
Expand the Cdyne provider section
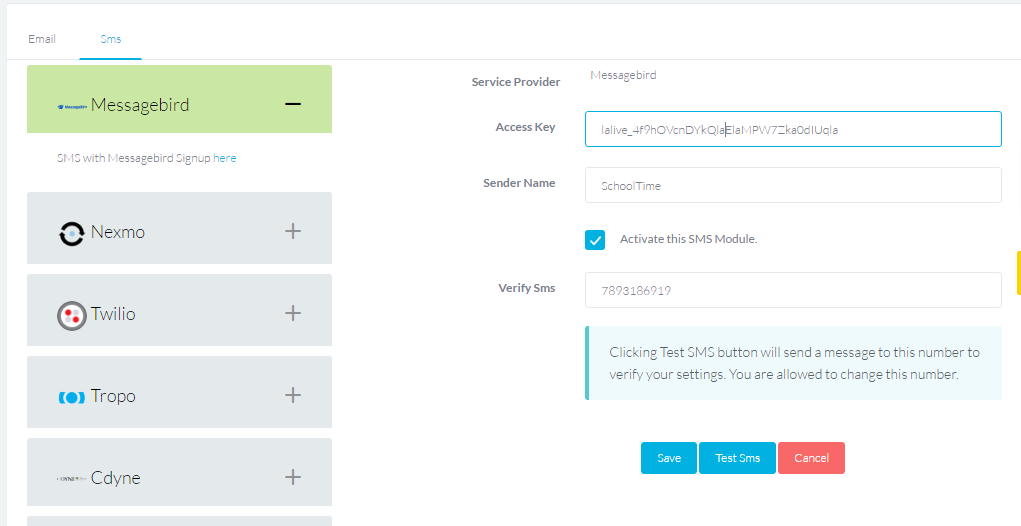click(x=293, y=477)
